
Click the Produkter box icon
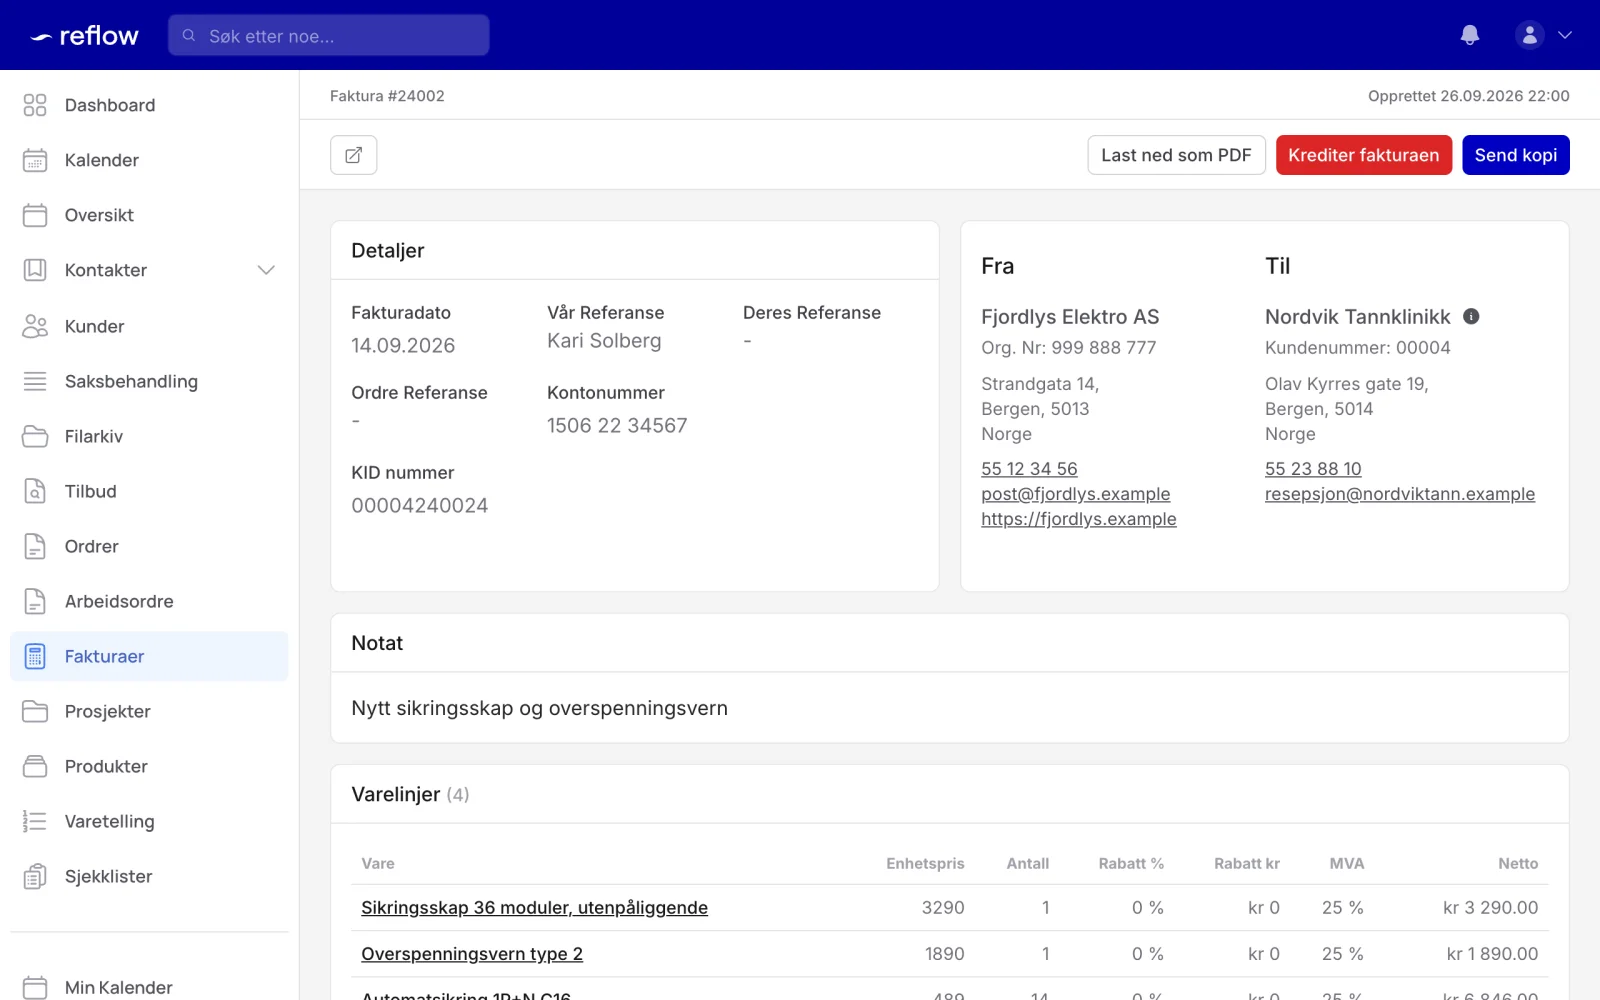[35, 766]
